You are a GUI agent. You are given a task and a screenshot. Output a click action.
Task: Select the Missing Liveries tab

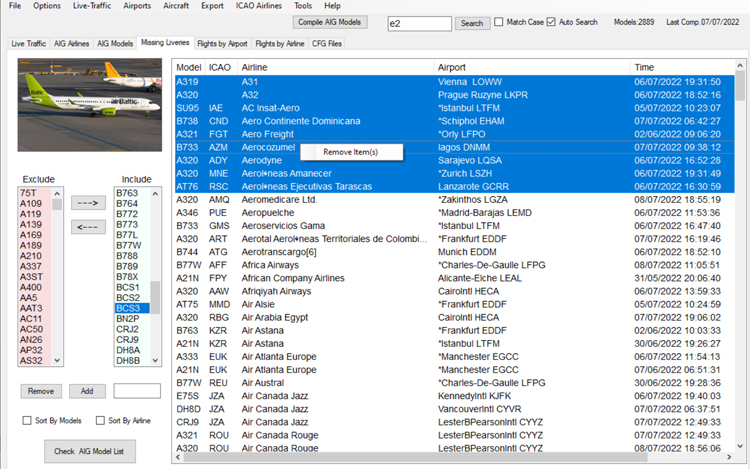pos(165,43)
